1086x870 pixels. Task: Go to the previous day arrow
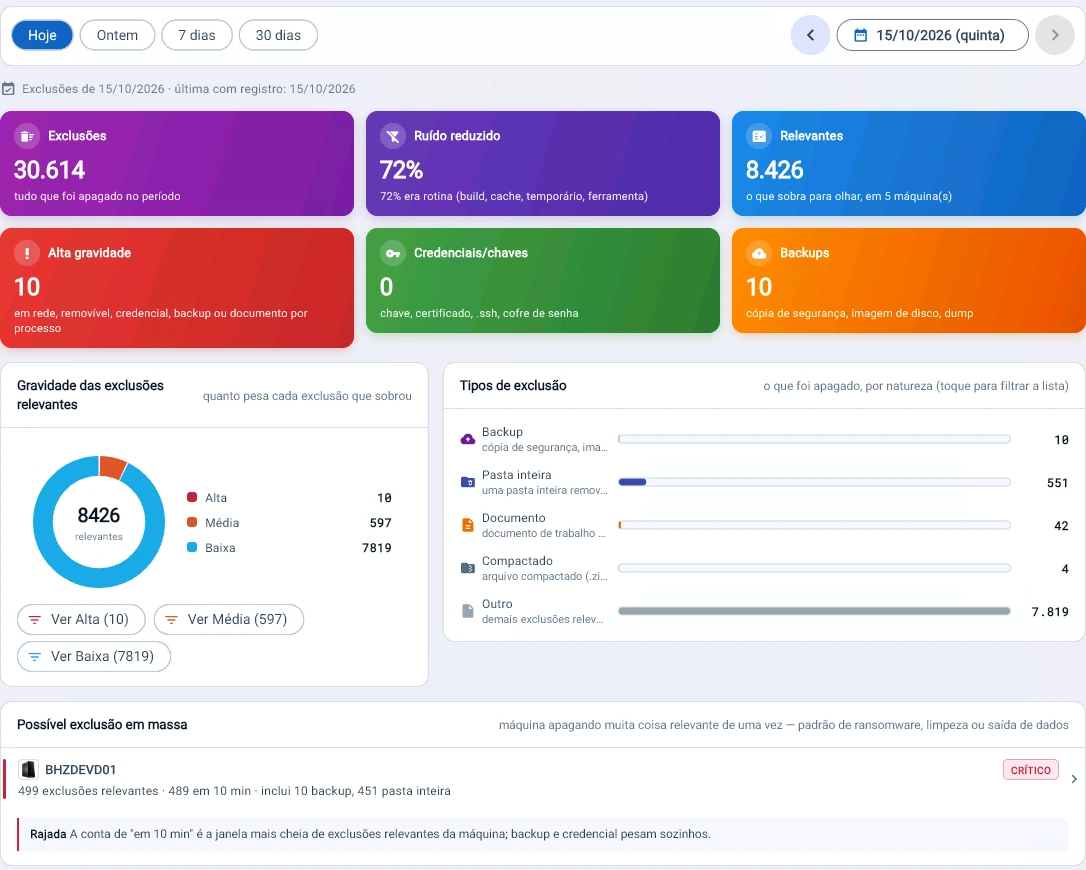point(810,35)
